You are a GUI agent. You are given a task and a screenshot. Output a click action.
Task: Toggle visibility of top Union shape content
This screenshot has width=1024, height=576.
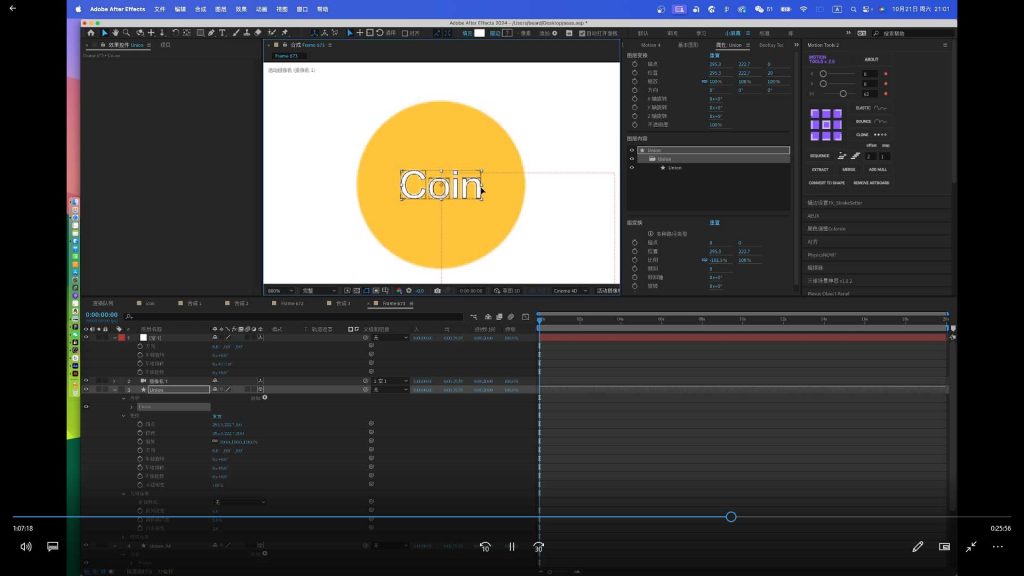click(x=632, y=150)
